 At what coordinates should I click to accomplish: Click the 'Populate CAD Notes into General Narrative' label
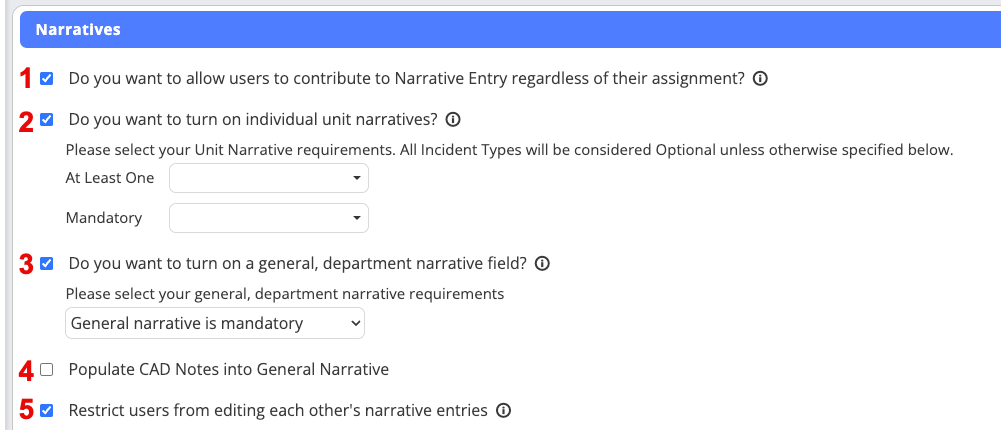[x=228, y=370]
